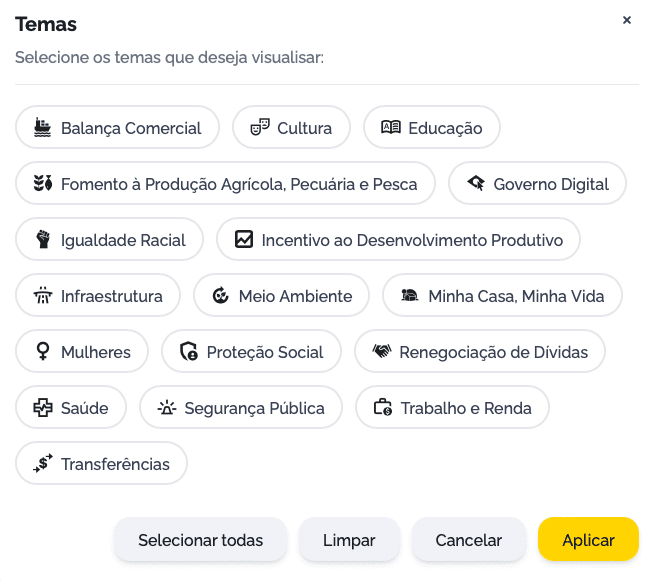Apply selected themes with Aplicar
This screenshot has height=580, width=652.
[588, 540]
